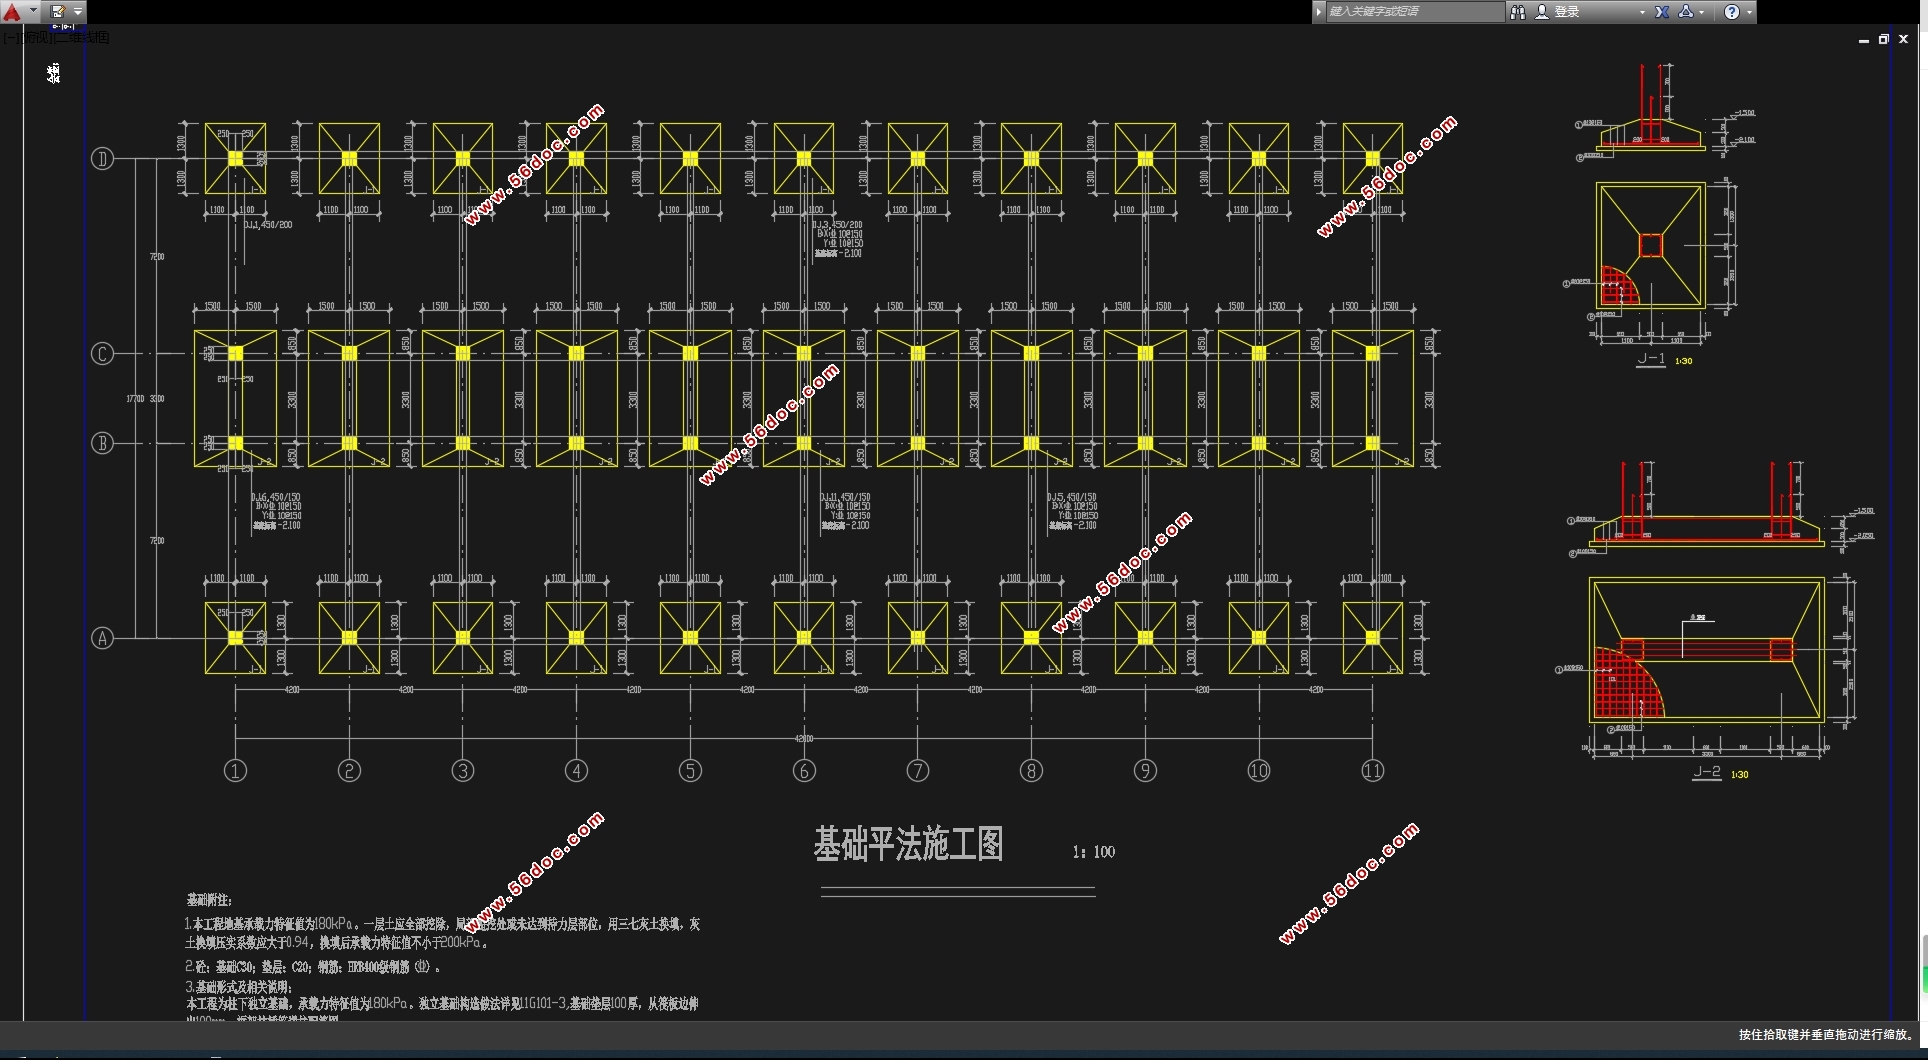
Task: Open the Quick Access Toolbar customize dropdown
Action: [78, 12]
